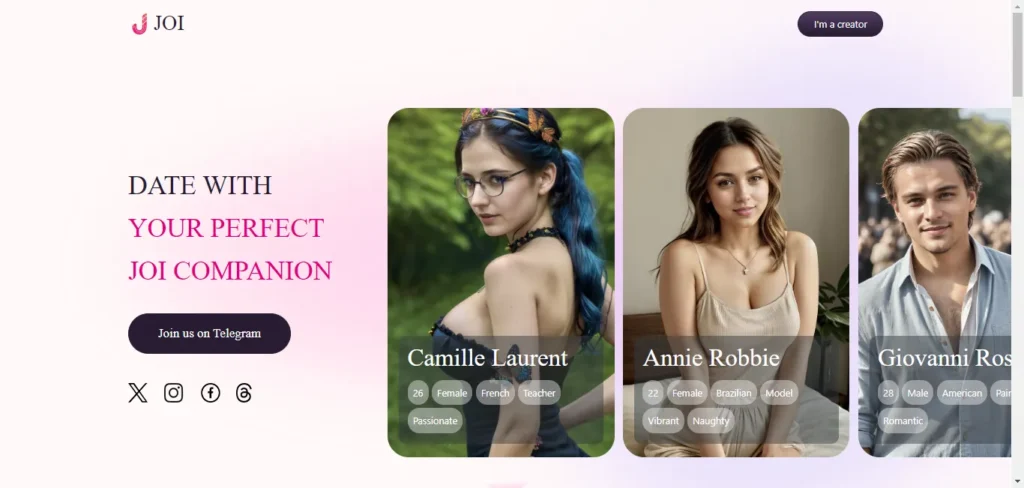The image size is (1024, 488).
Task: Open the X (Twitter) social icon
Action: click(138, 393)
